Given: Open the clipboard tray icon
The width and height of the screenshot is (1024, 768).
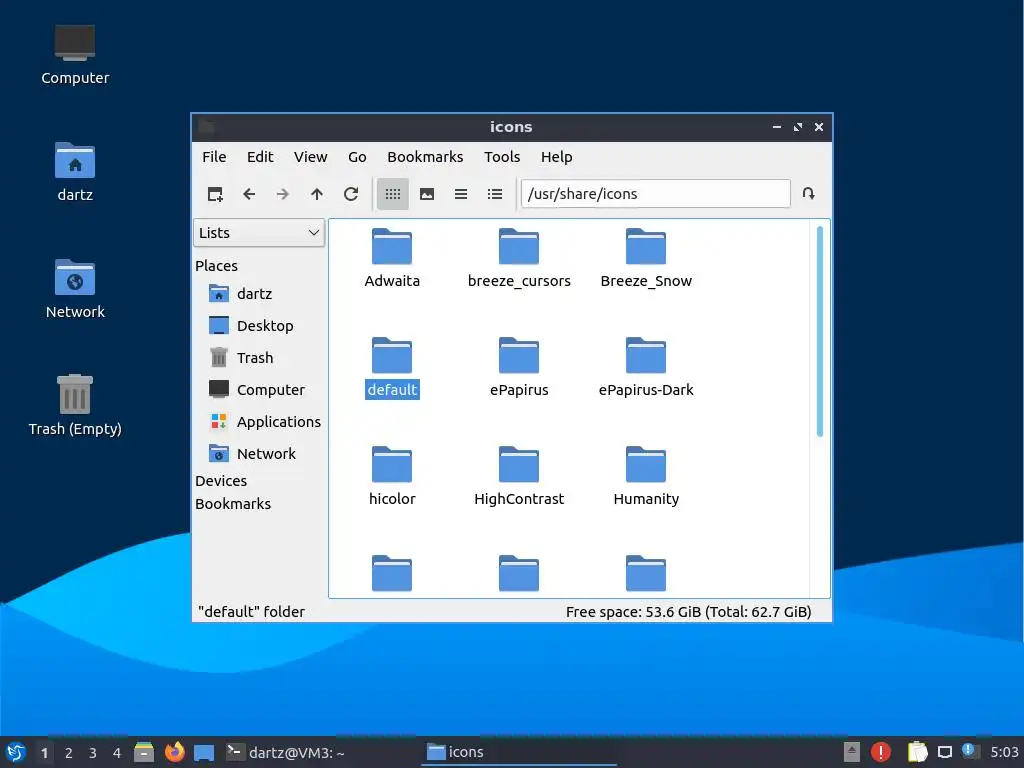Looking at the screenshot, I should click(918, 752).
